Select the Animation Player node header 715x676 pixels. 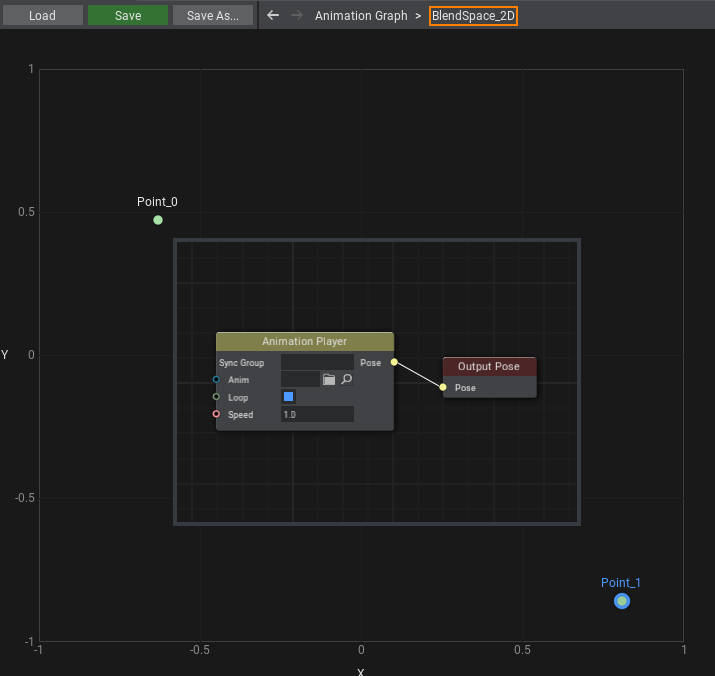pyautogui.click(x=305, y=342)
